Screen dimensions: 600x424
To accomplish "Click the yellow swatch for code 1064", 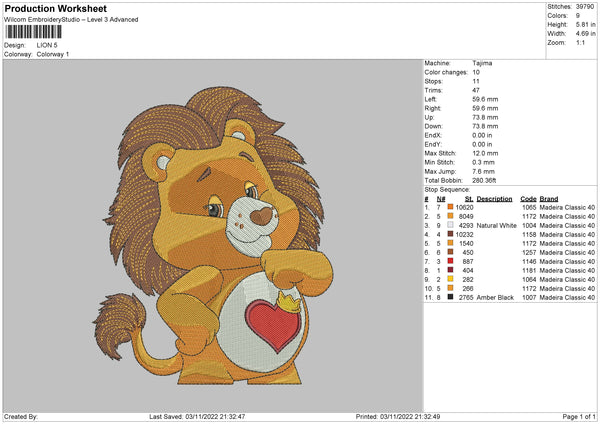I will coord(450,279).
